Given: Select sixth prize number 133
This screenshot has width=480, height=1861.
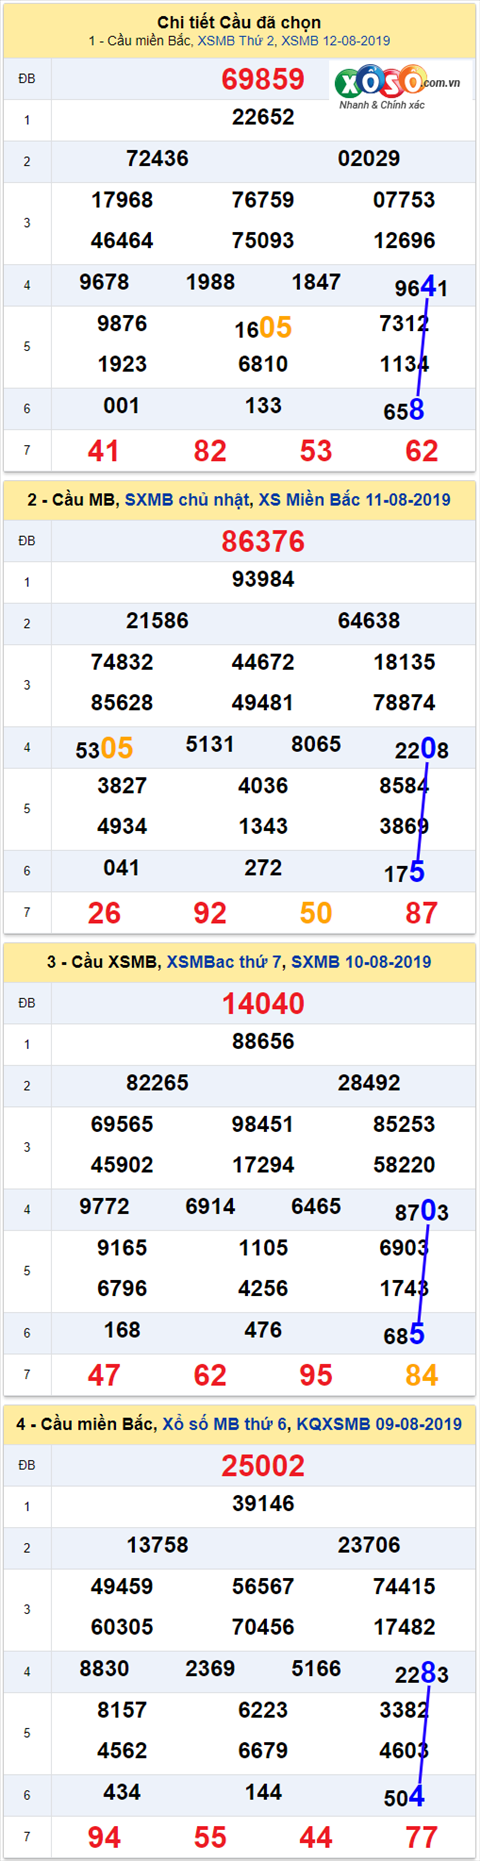Looking at the screenshot, I should 263,406.
